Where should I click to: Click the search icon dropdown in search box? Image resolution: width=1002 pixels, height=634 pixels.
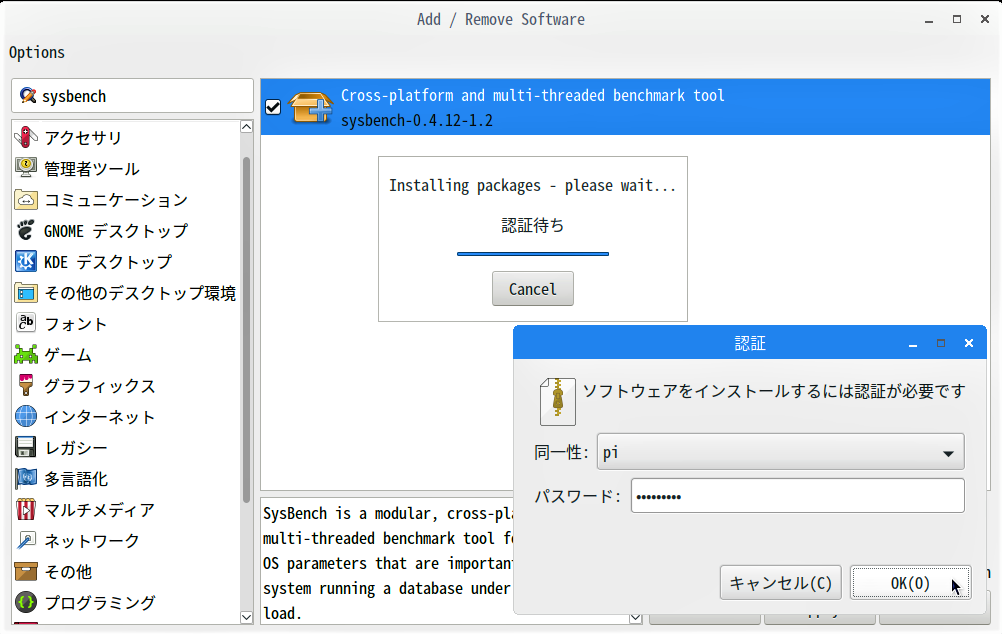28,96
